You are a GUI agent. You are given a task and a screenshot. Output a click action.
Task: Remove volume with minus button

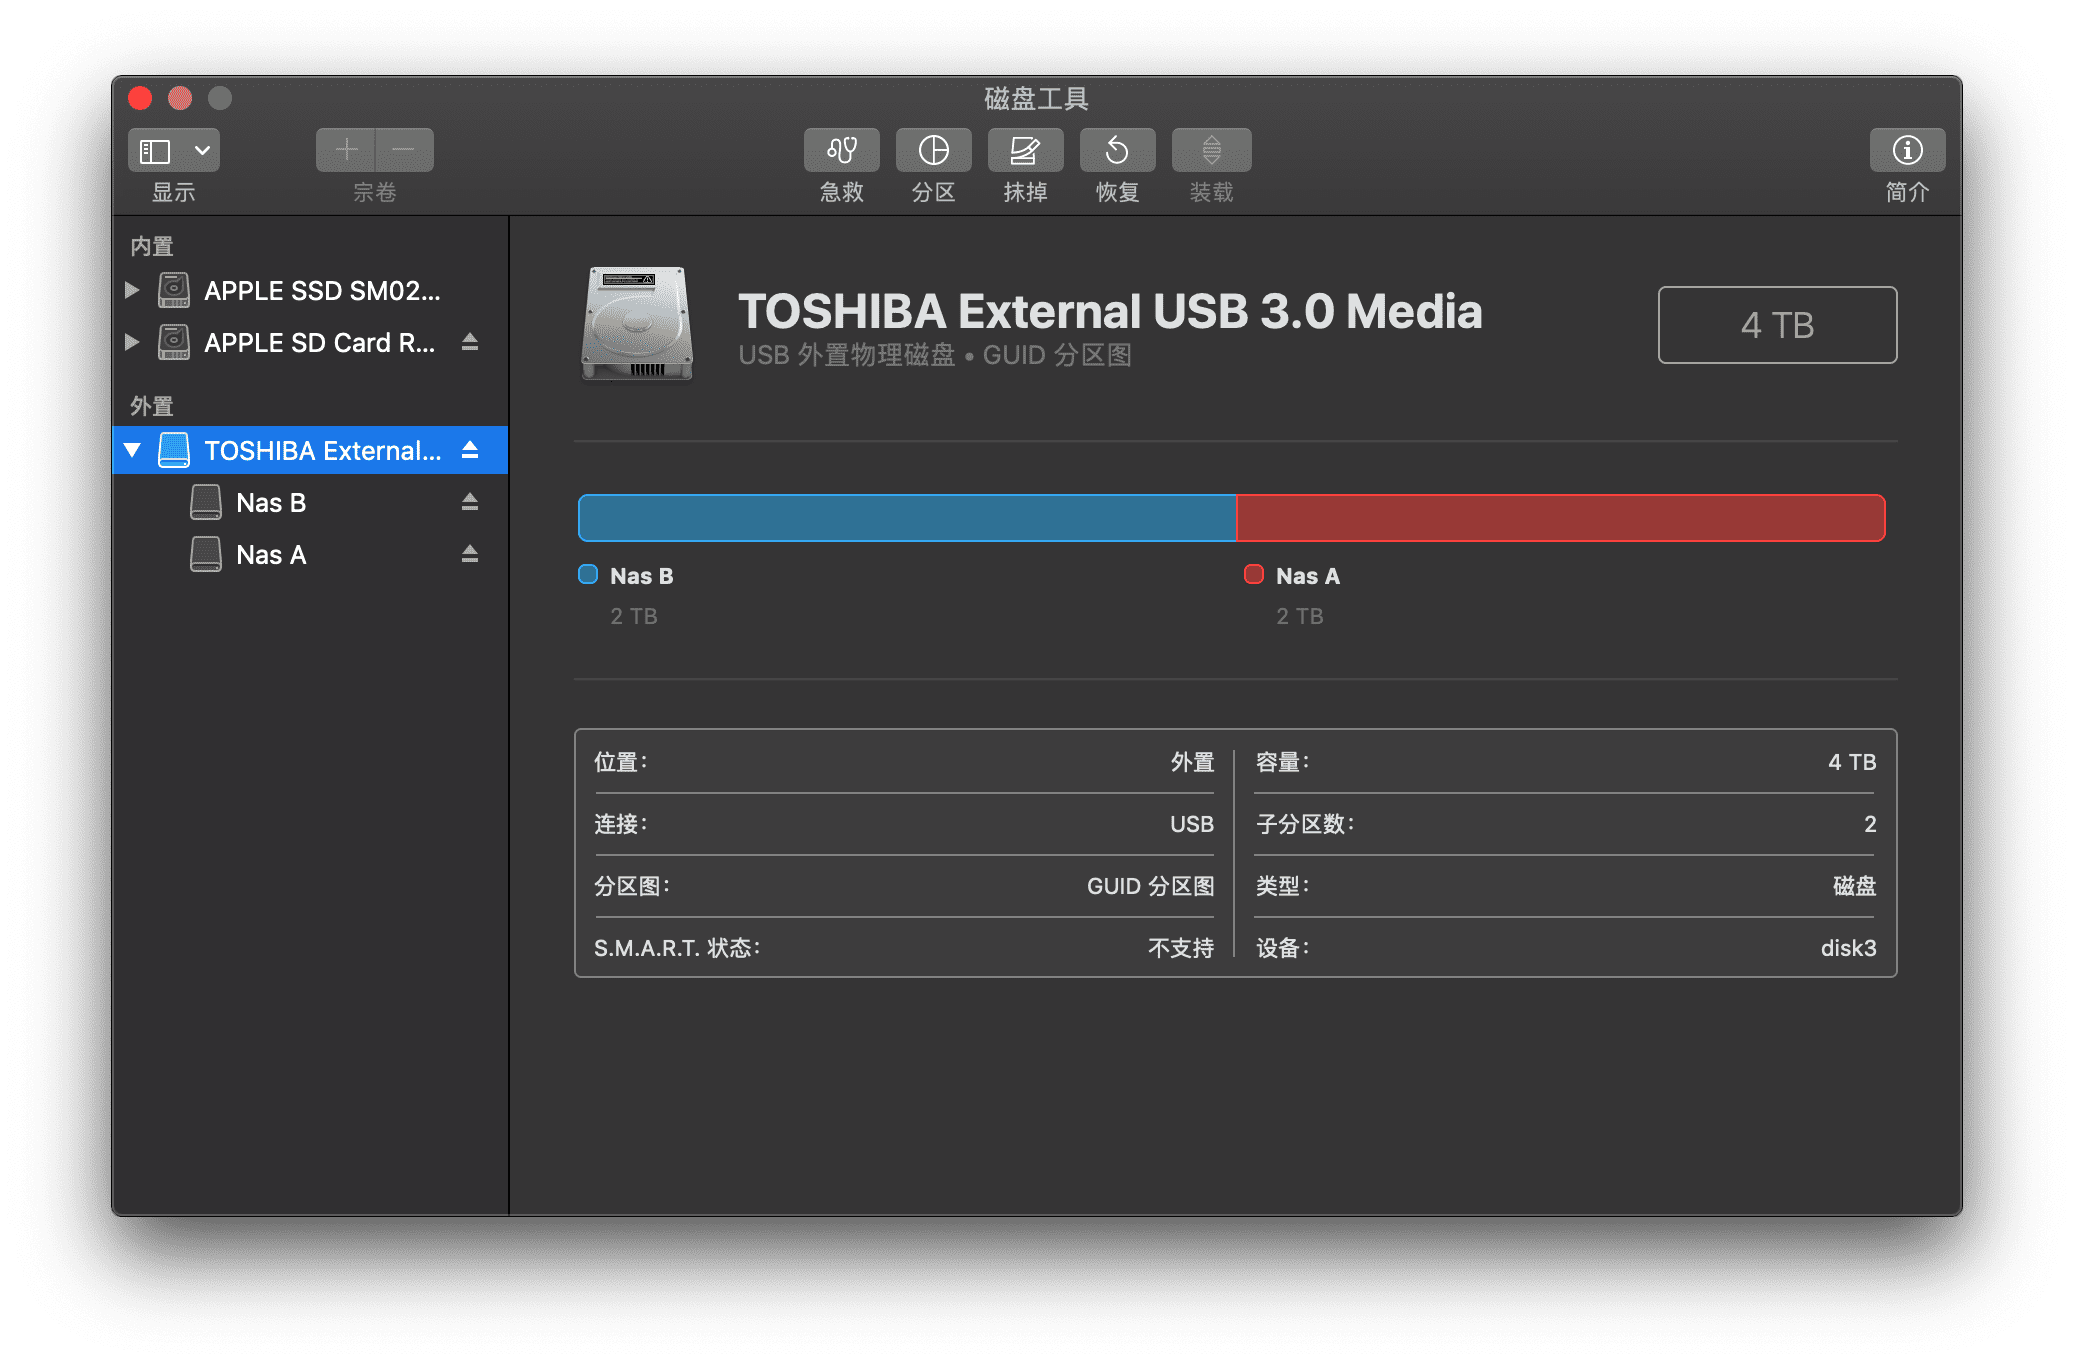pyautogui.click(x=404, y=150)
